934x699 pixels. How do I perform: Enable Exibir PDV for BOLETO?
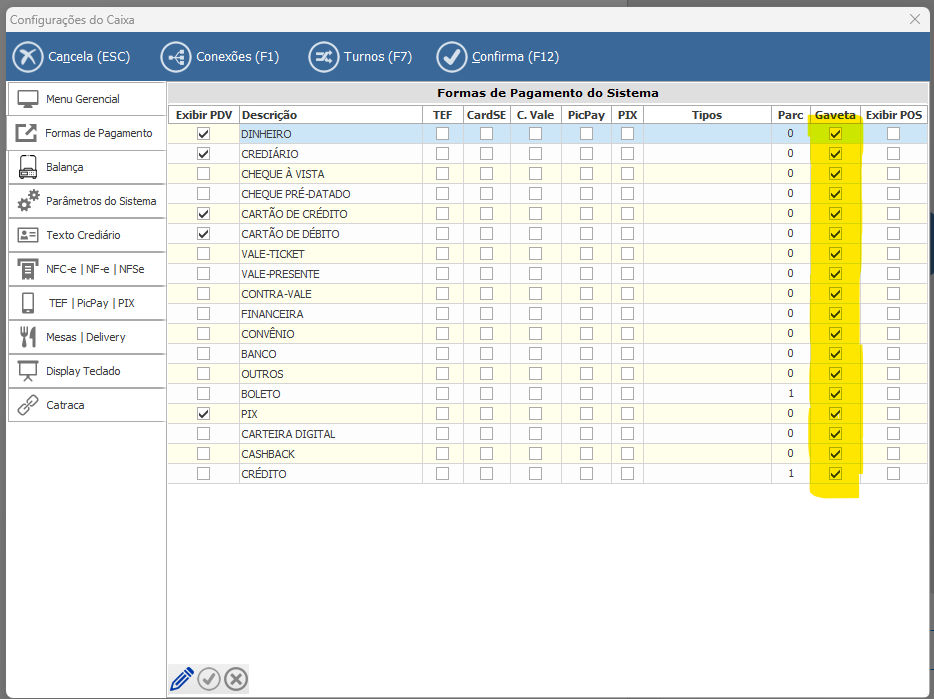(x=204, y=394)
